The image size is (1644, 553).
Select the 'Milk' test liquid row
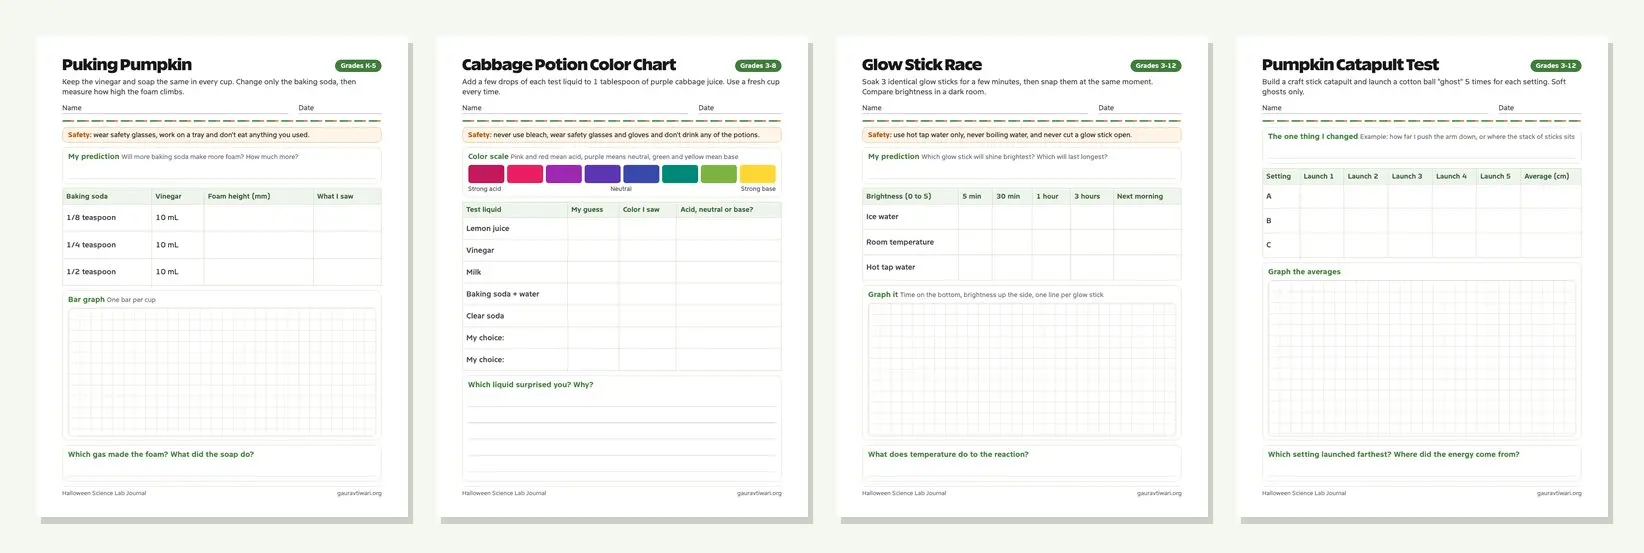pyautogui.click(x=622, y=272)
